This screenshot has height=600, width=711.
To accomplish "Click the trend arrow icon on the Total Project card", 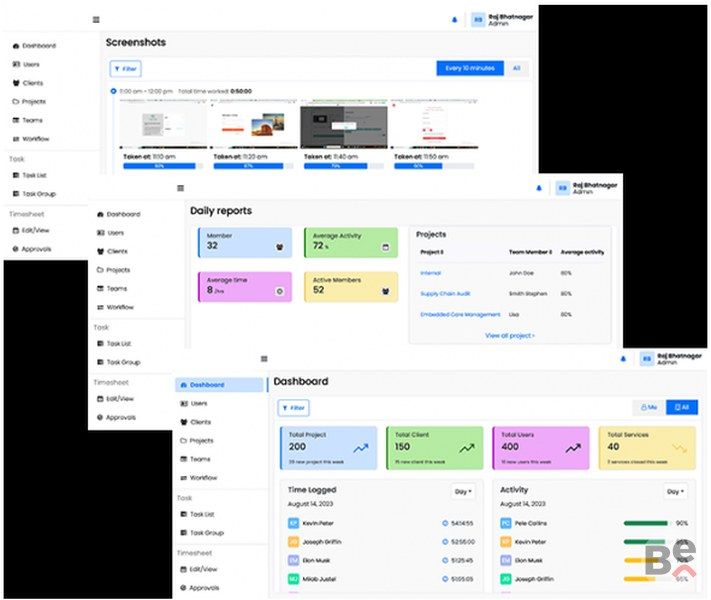I will click(x=360, y=449).
